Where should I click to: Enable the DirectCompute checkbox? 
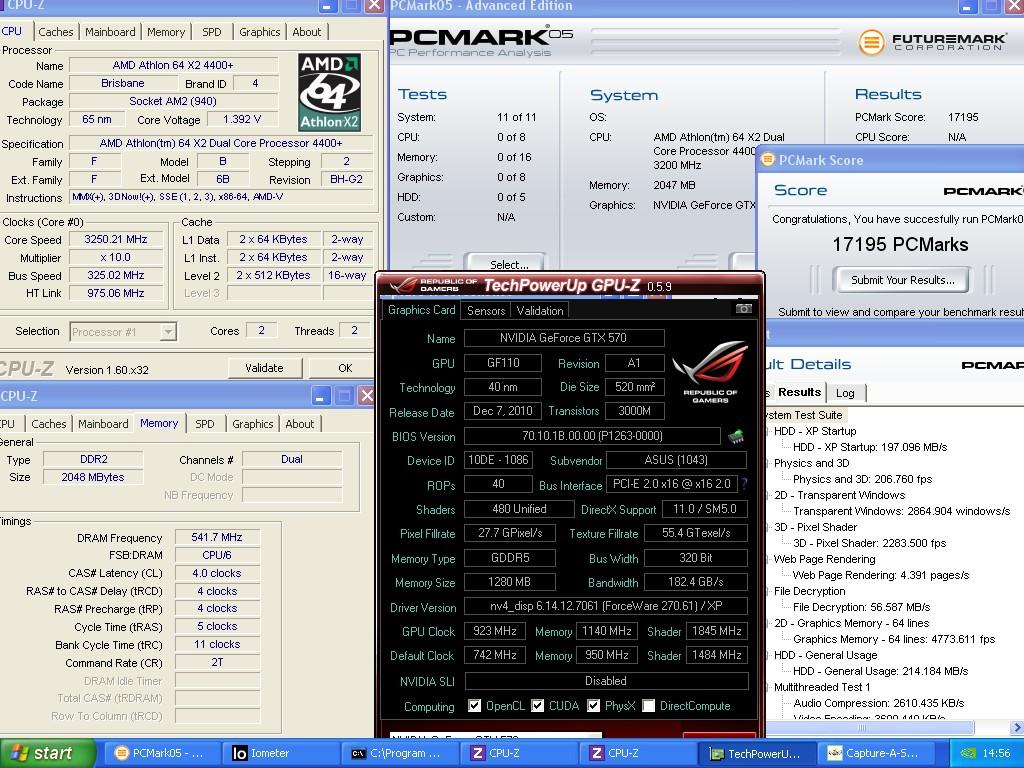point(648,705)
